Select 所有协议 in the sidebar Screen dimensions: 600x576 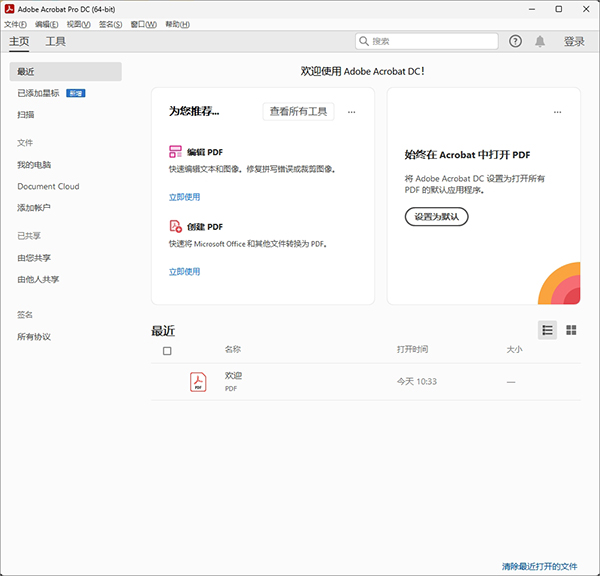pyautogui.click(x=34, y=336)
